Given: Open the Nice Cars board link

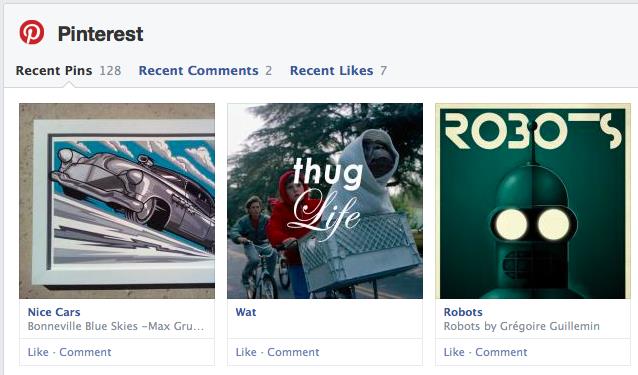Looking at the screenshot, I should pyautogui.click(x=54, y=312).
